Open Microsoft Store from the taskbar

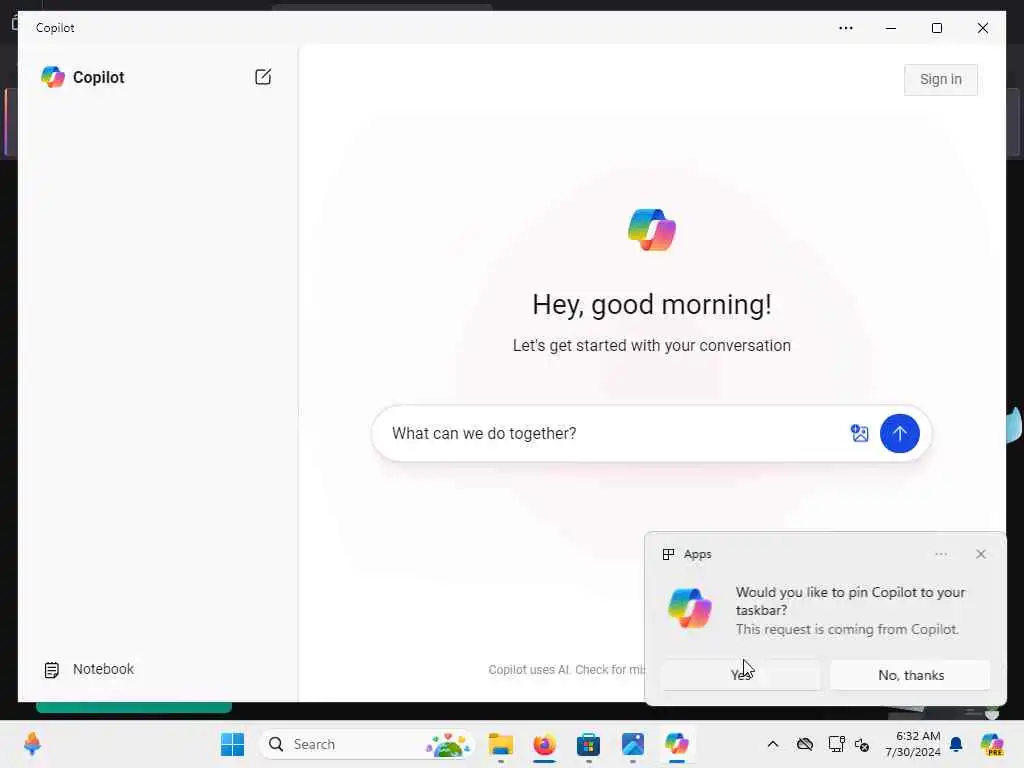588,744
